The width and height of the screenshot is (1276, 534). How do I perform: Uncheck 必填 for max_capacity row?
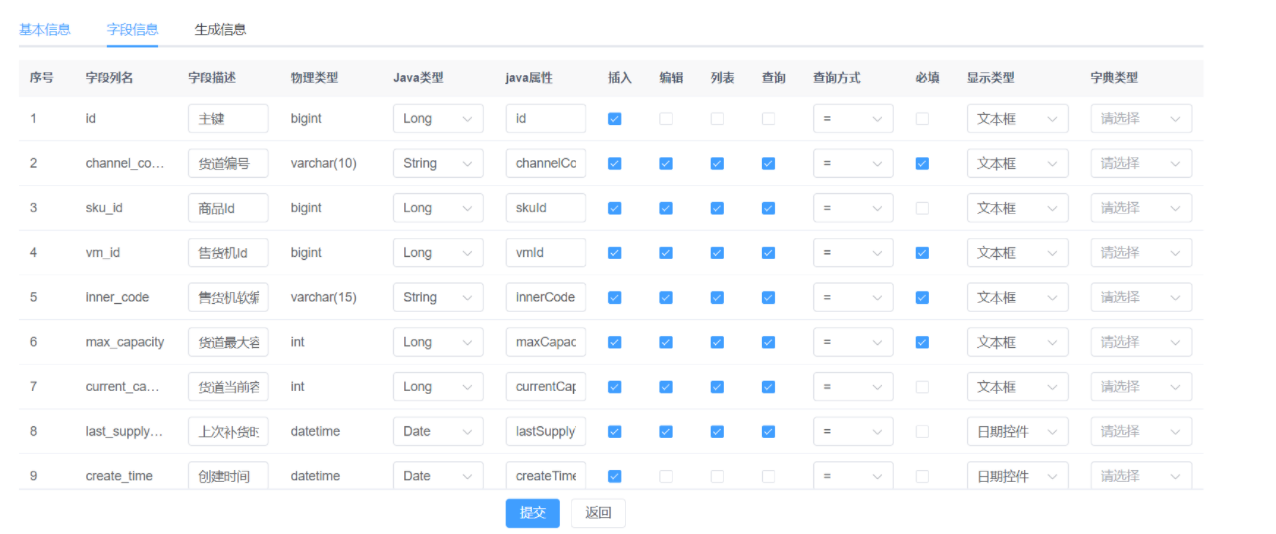[922, 342]
